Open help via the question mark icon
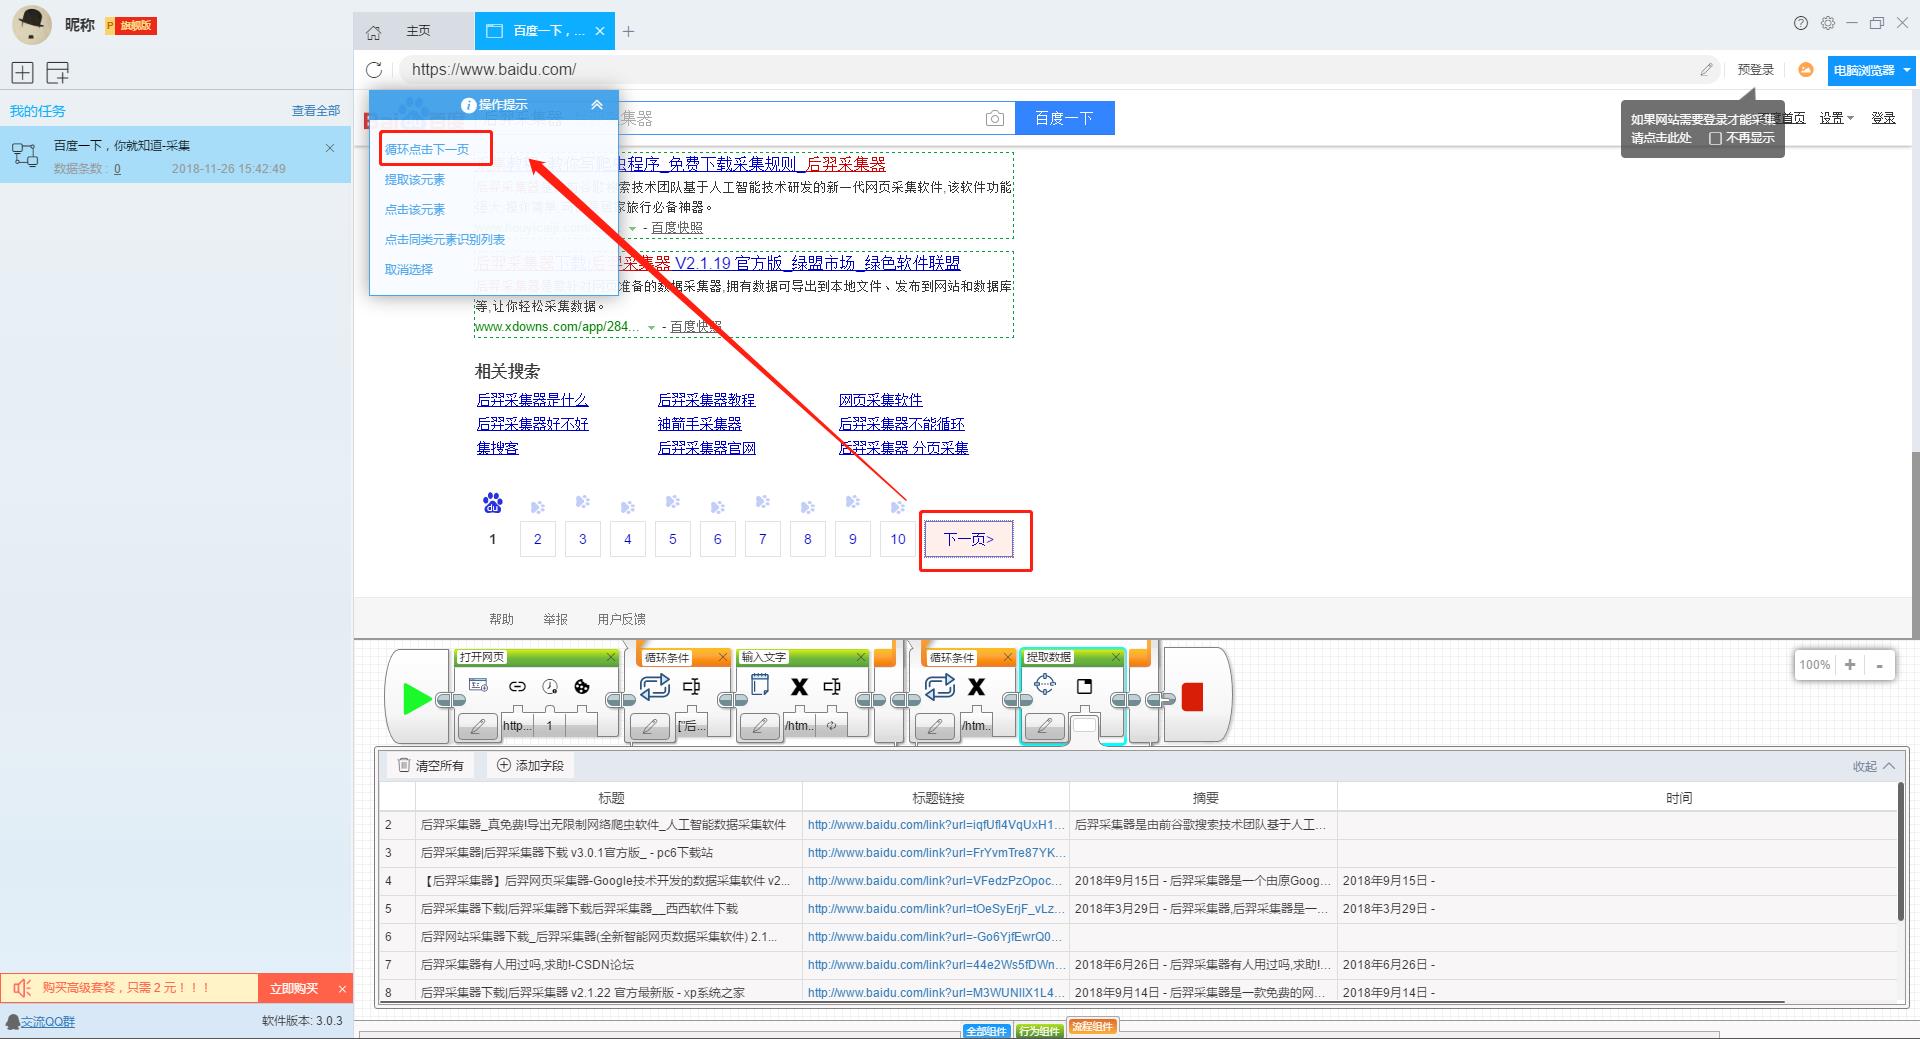1920x1039 pixels. pyautogui.click(x=1801, y=23)
